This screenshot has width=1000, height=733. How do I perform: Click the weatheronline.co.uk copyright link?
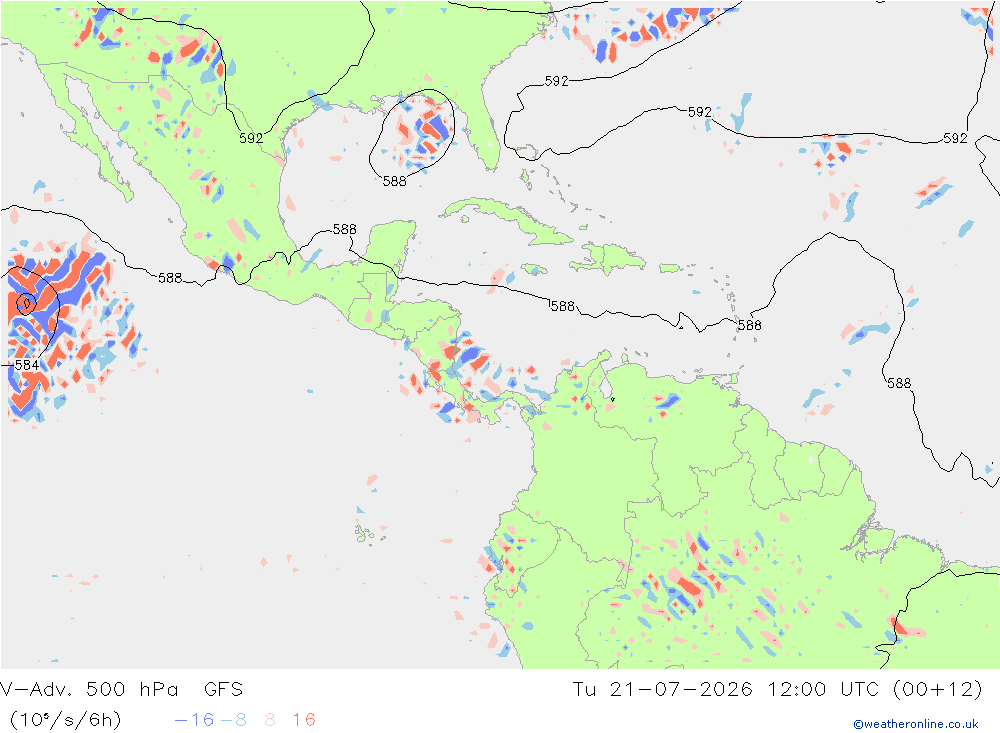pyautogui.click(x=916, y=724)
